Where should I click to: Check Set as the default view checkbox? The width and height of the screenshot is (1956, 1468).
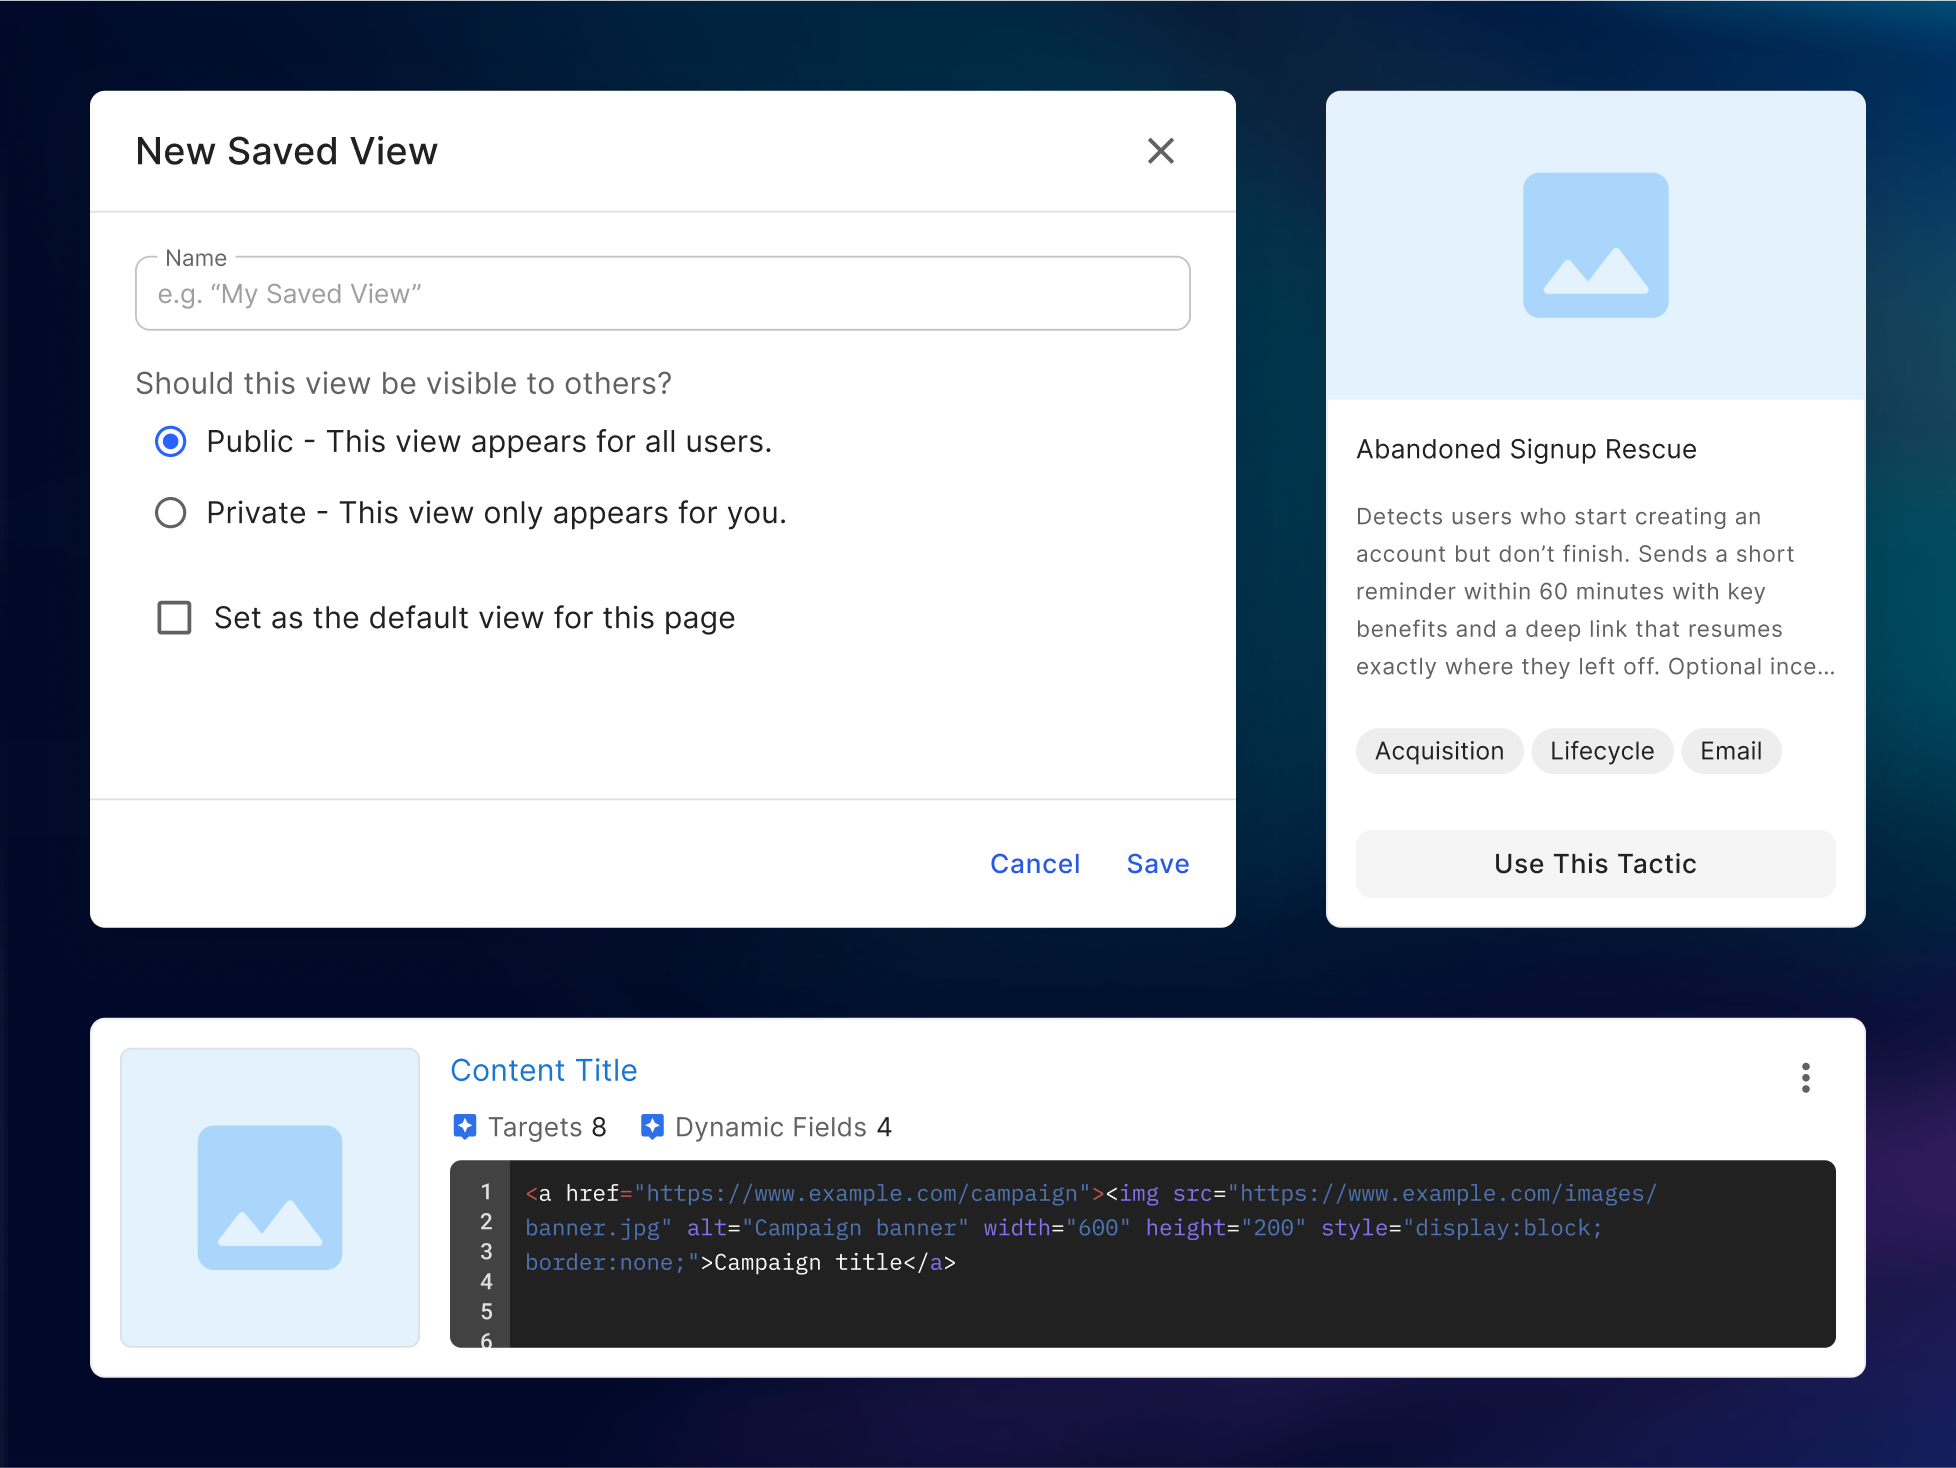(x=174, y=618)
